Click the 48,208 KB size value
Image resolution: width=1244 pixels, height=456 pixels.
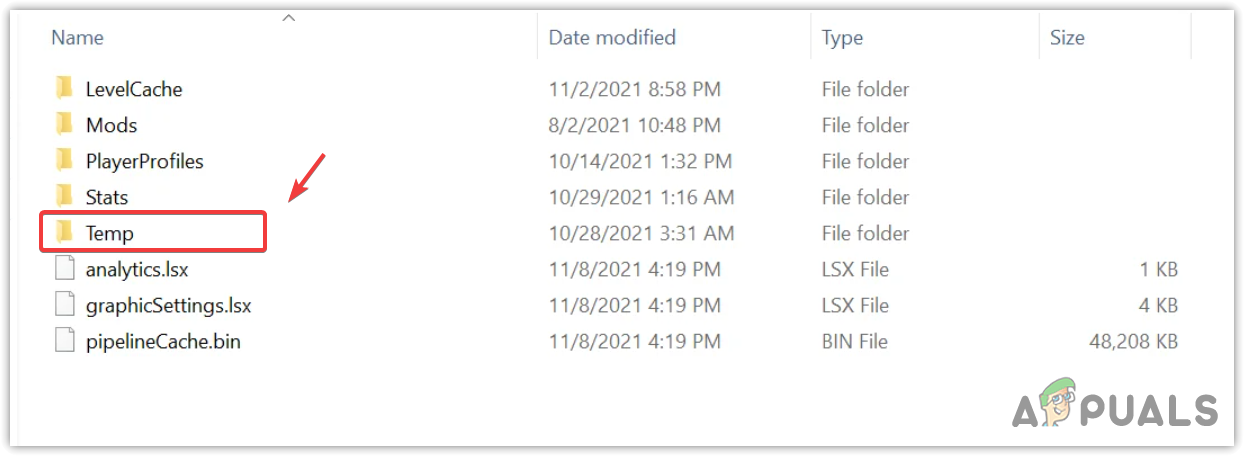(1133, 341)
